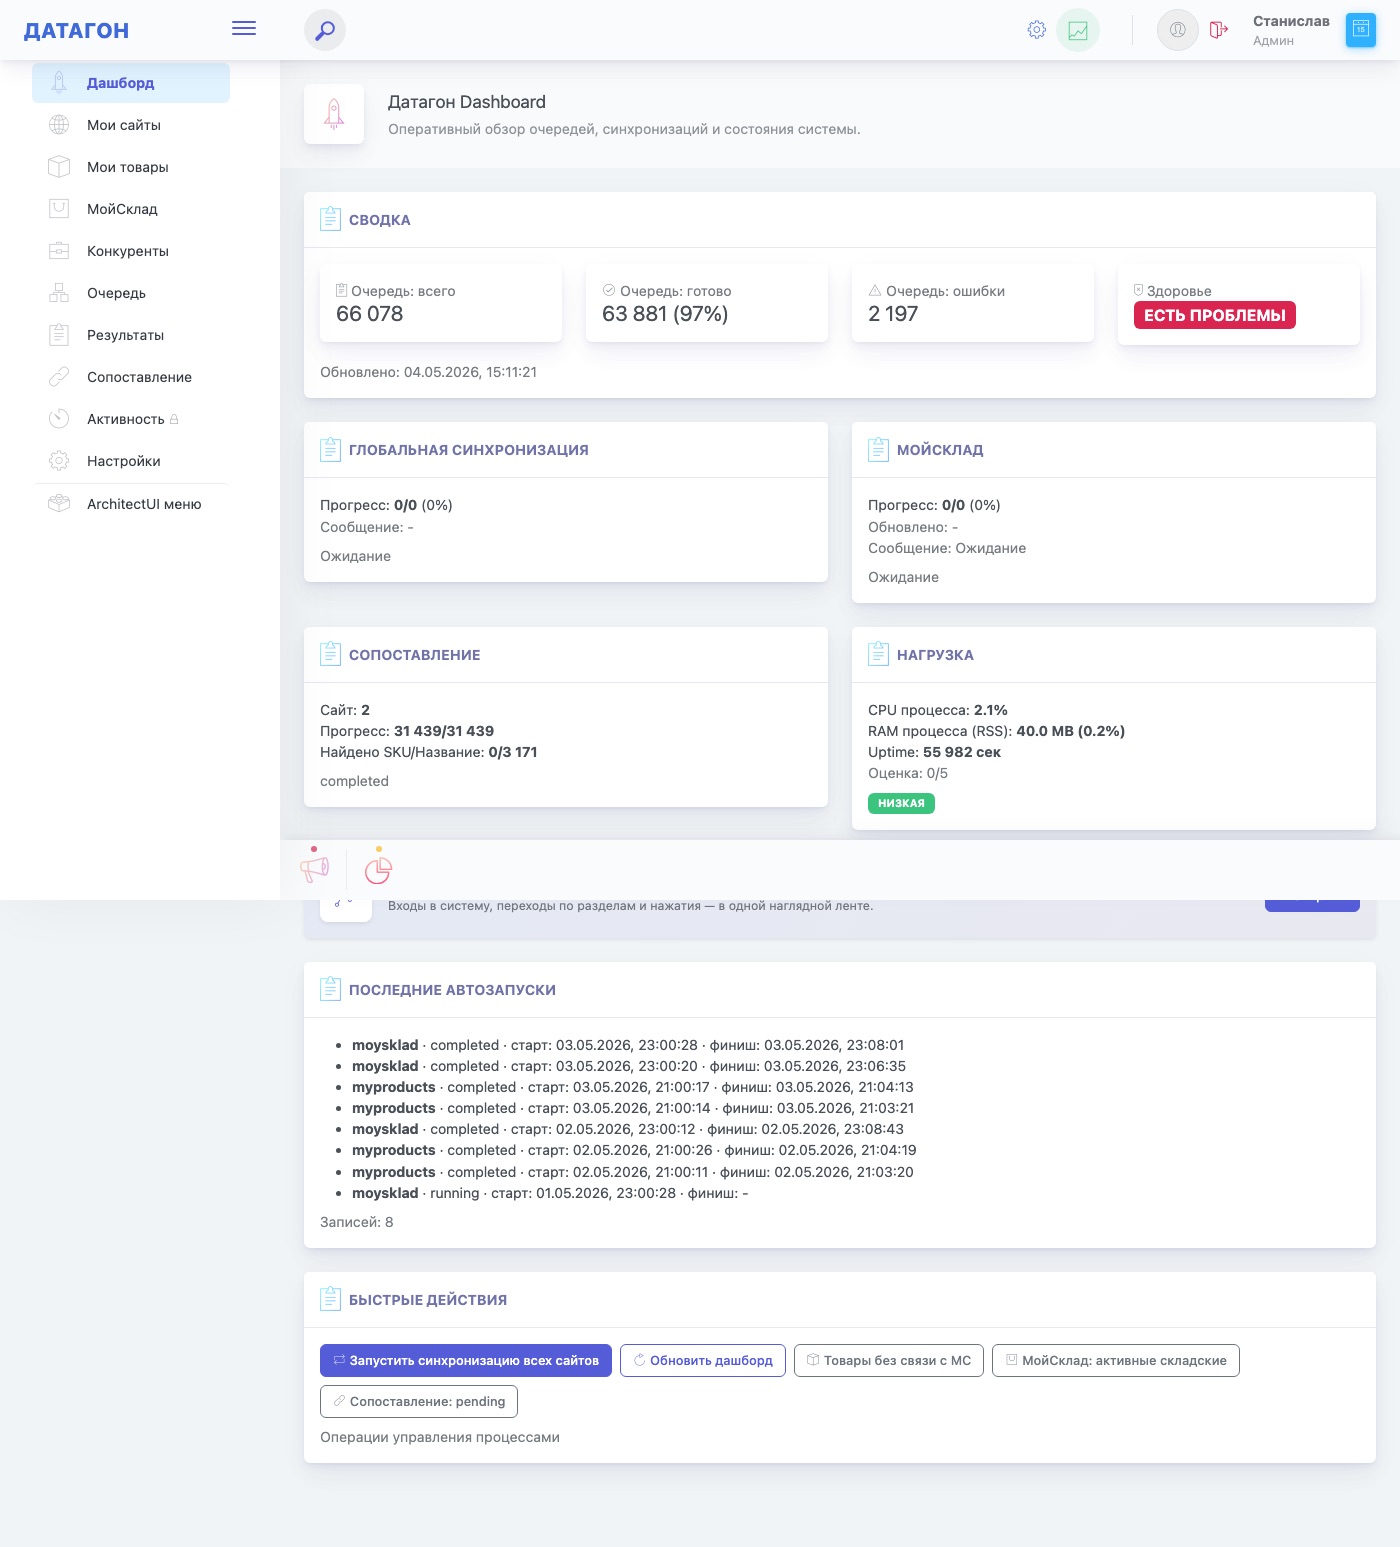Image resolution: width=1400 pixels, height=1547 pixels.
Task: Click Обновить дашборд button
Action: click(x=703, y=1360)
